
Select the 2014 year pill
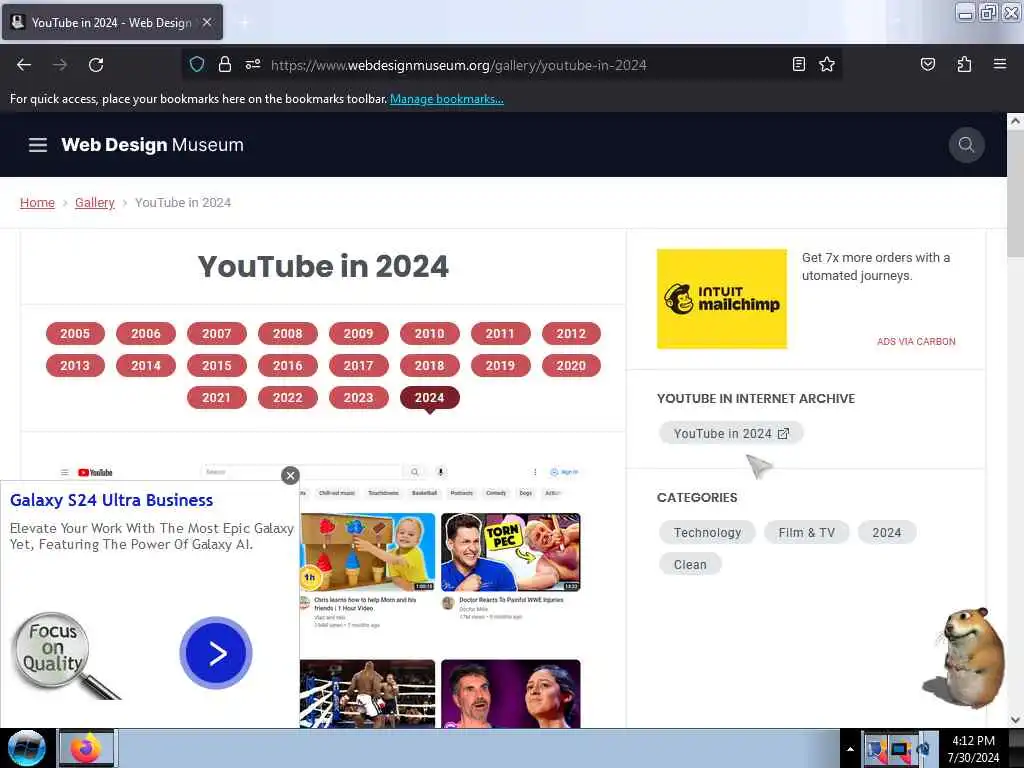point(146,366)
